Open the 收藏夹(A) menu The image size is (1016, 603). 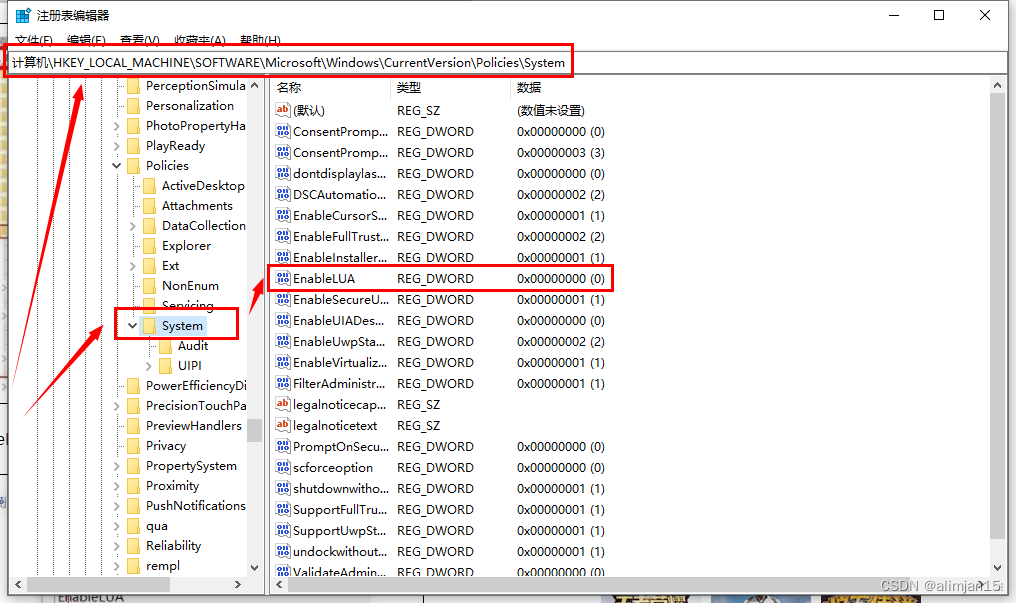coord(200,40)
